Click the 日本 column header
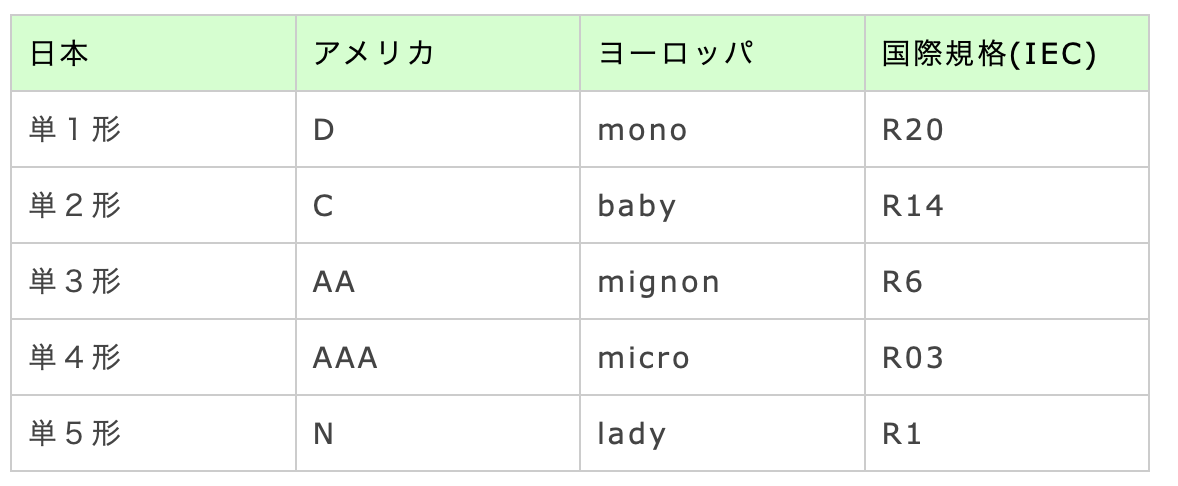 [60, 54]
